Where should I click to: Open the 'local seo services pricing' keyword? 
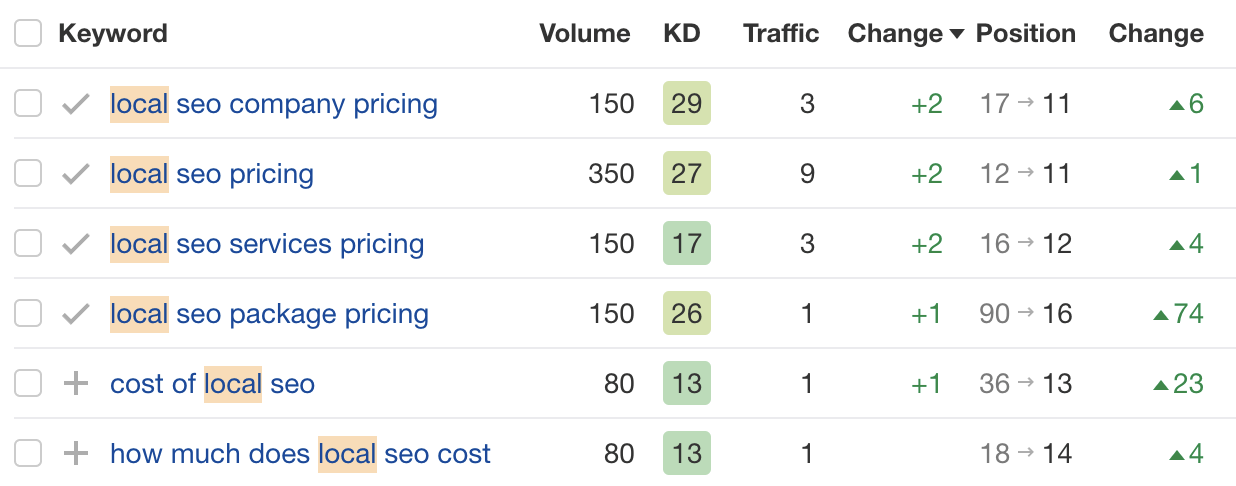[267, 244]
